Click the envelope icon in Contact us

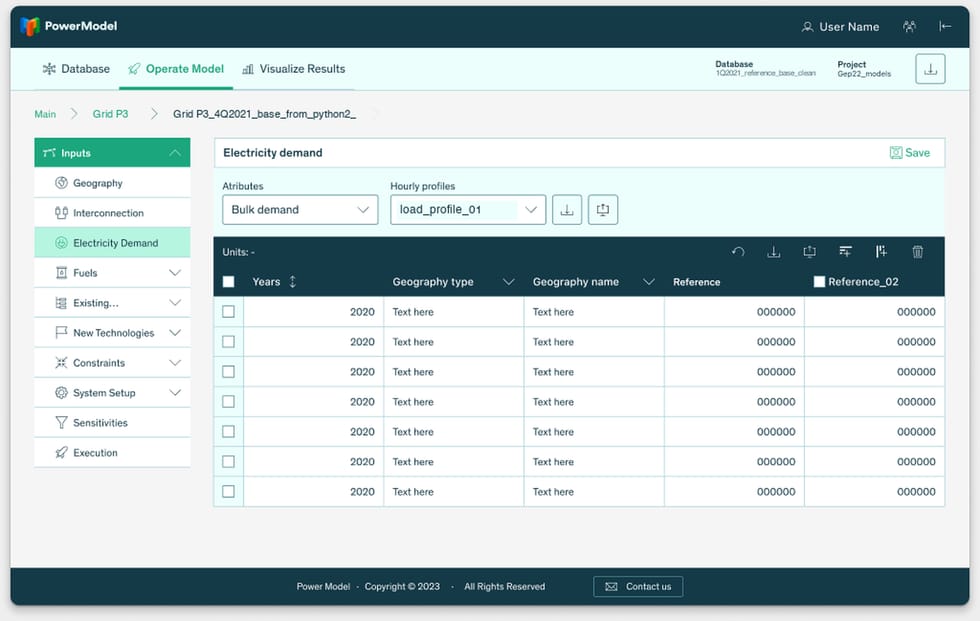[611, 587]
